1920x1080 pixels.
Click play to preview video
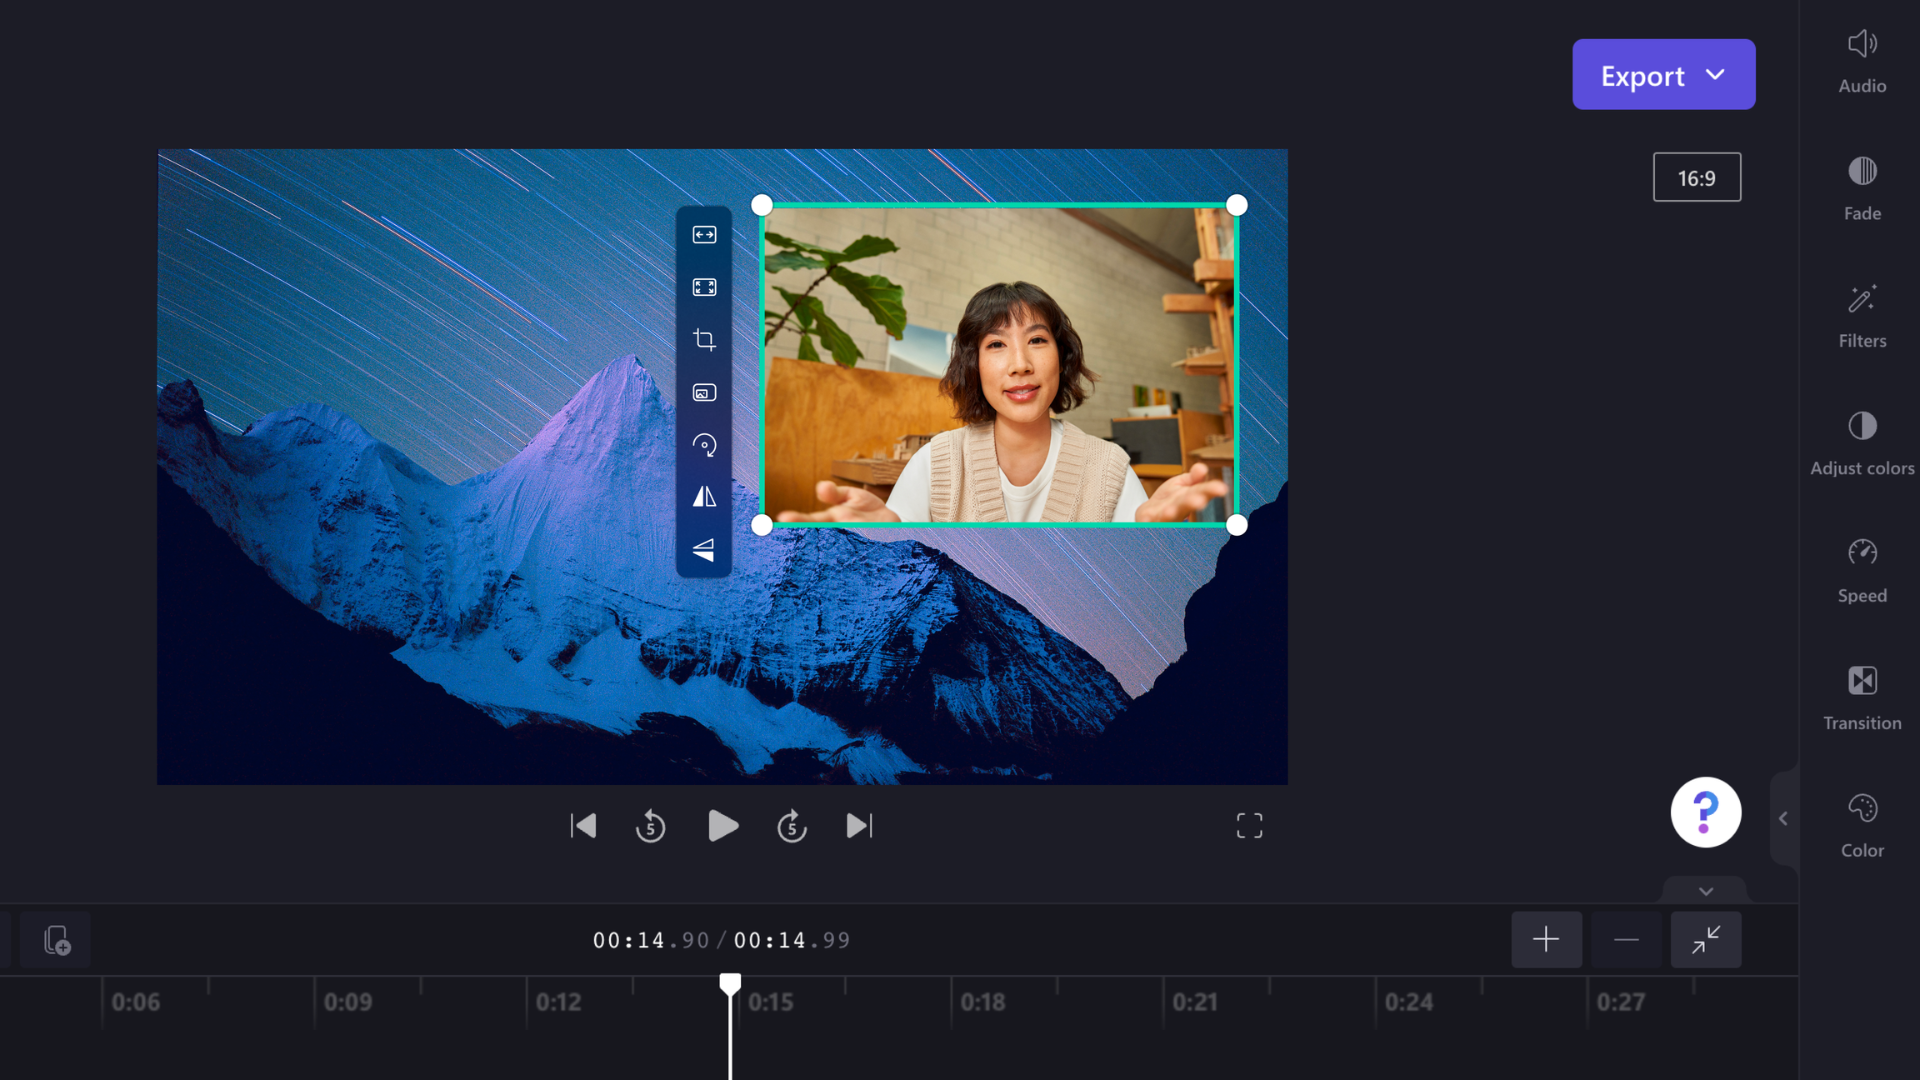[x=721, y=825]
